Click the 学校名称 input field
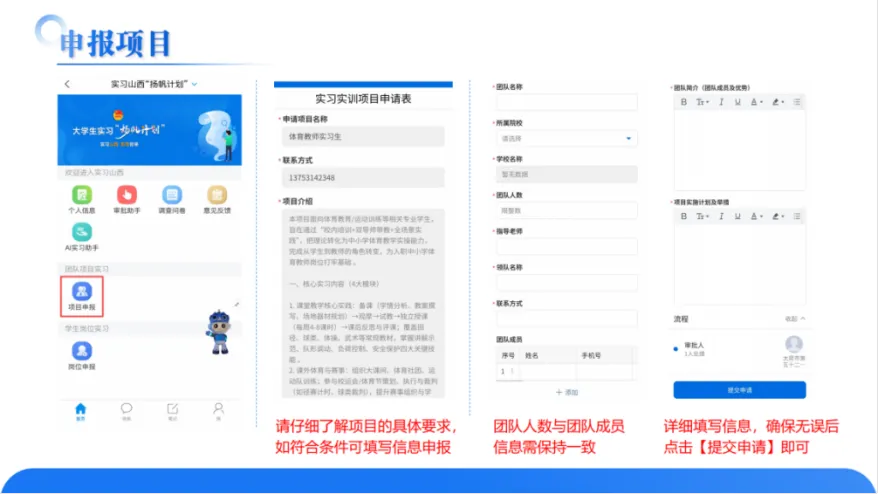 (x=567, y=174)
